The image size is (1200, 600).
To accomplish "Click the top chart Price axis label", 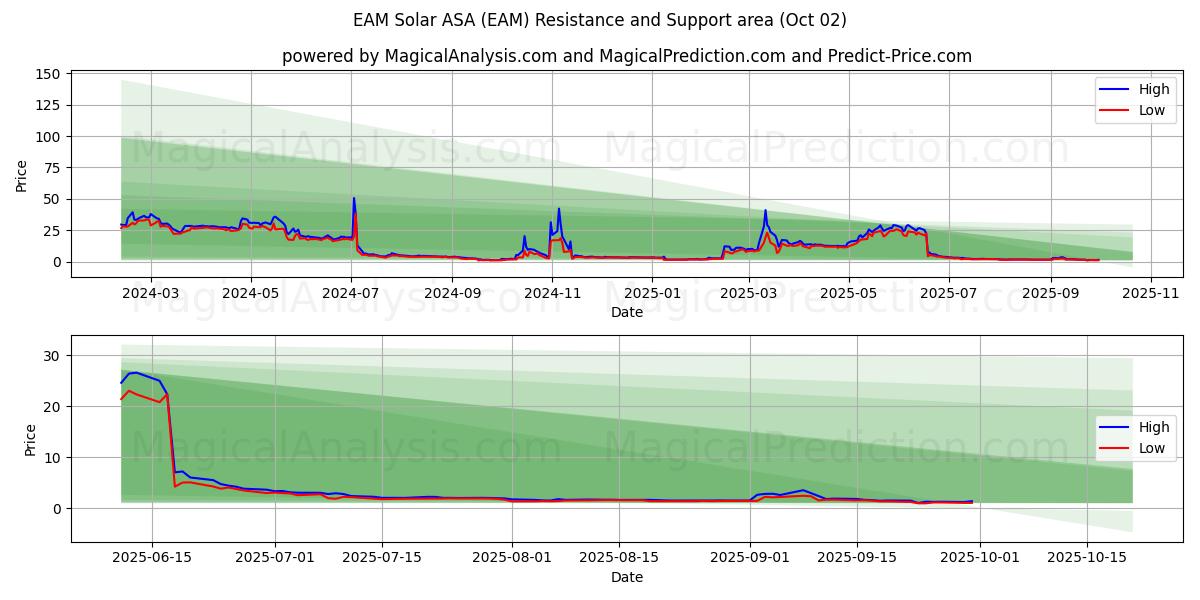I will [x=22, y=174].
